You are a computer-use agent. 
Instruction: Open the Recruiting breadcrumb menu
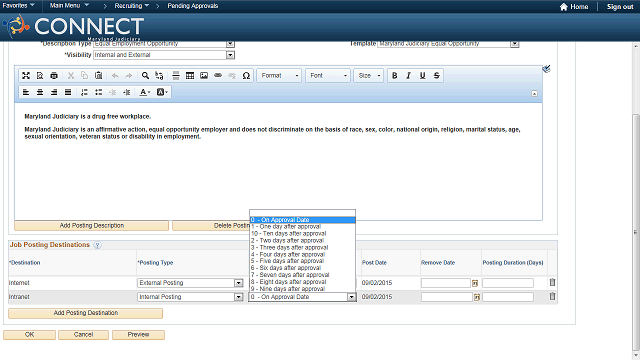coord(131,6)
